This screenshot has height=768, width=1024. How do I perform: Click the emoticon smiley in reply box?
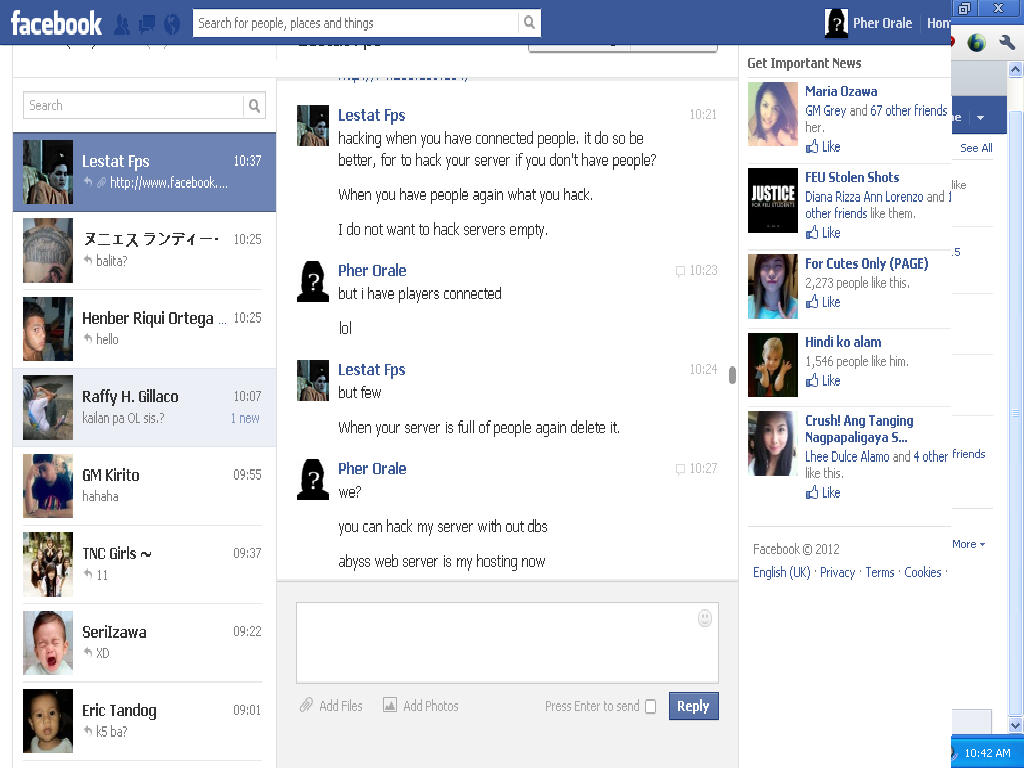coord(705,619)
